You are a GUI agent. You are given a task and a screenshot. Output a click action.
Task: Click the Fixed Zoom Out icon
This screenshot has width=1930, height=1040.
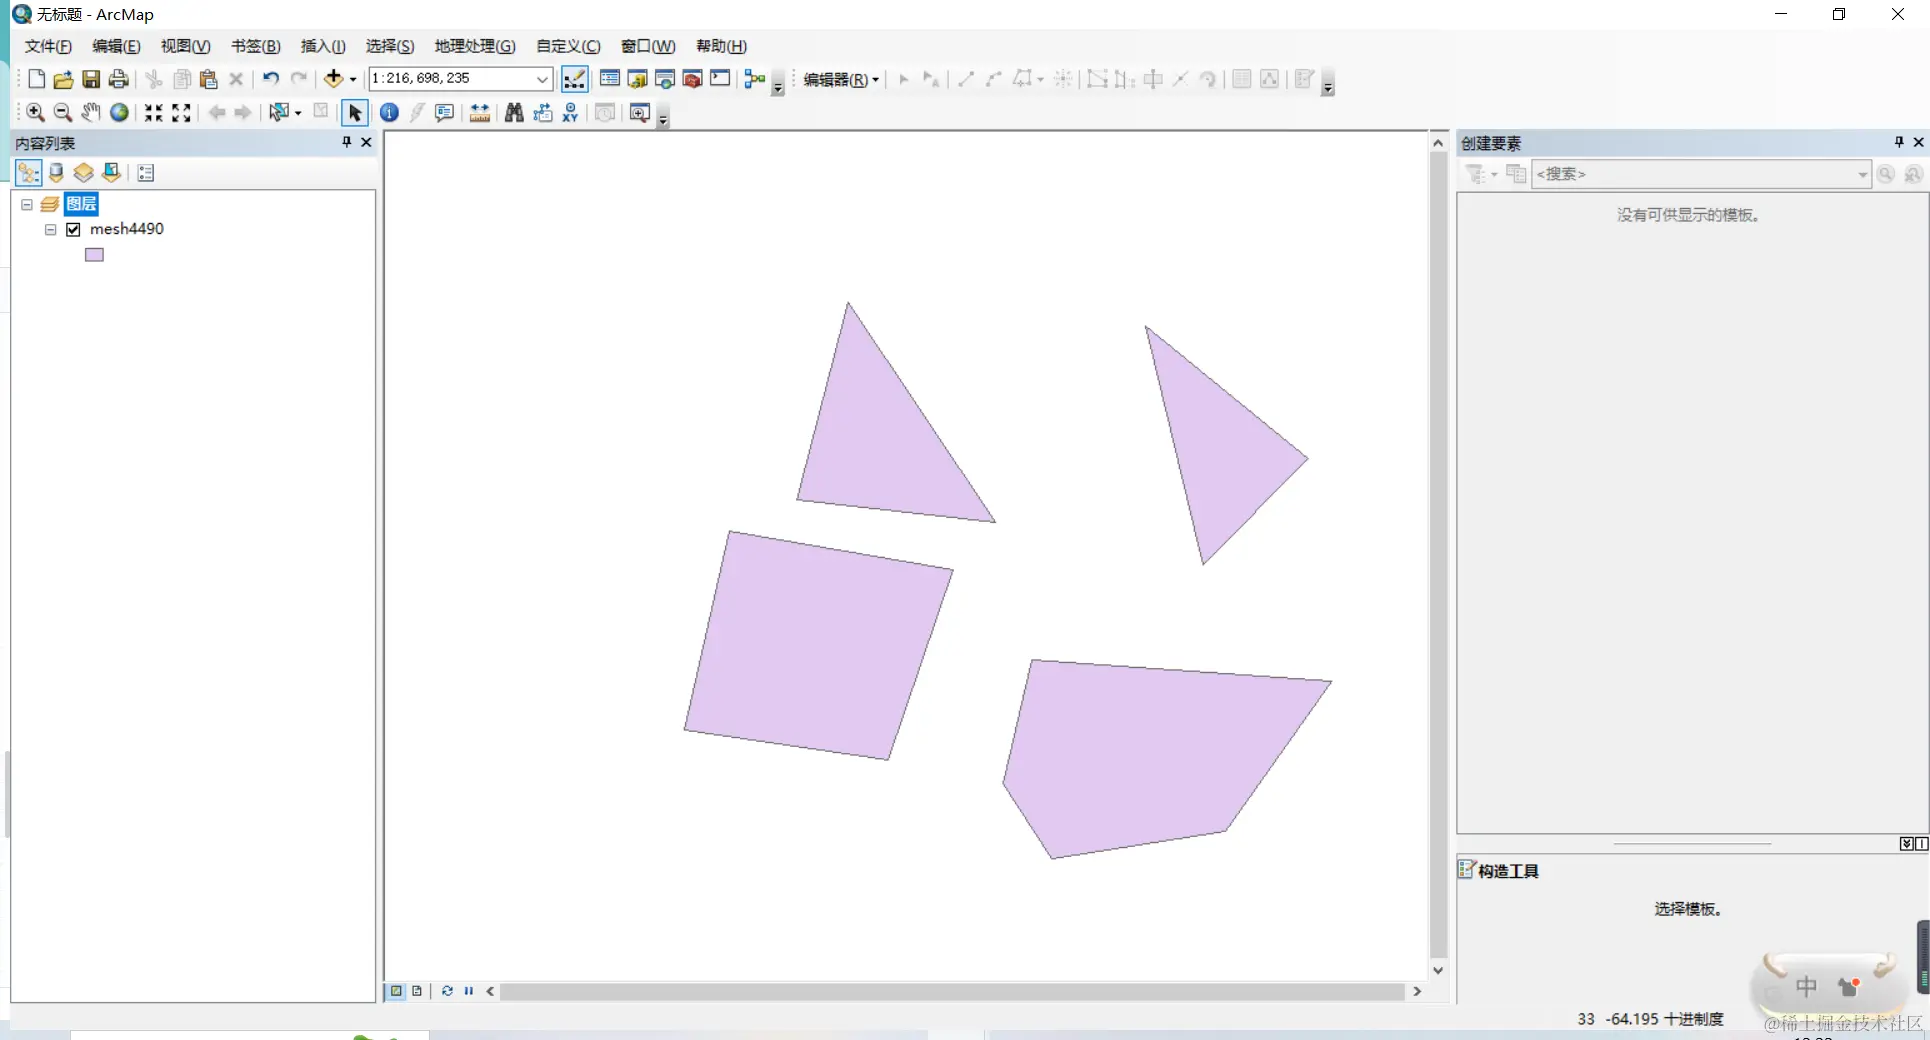point(181,113)
